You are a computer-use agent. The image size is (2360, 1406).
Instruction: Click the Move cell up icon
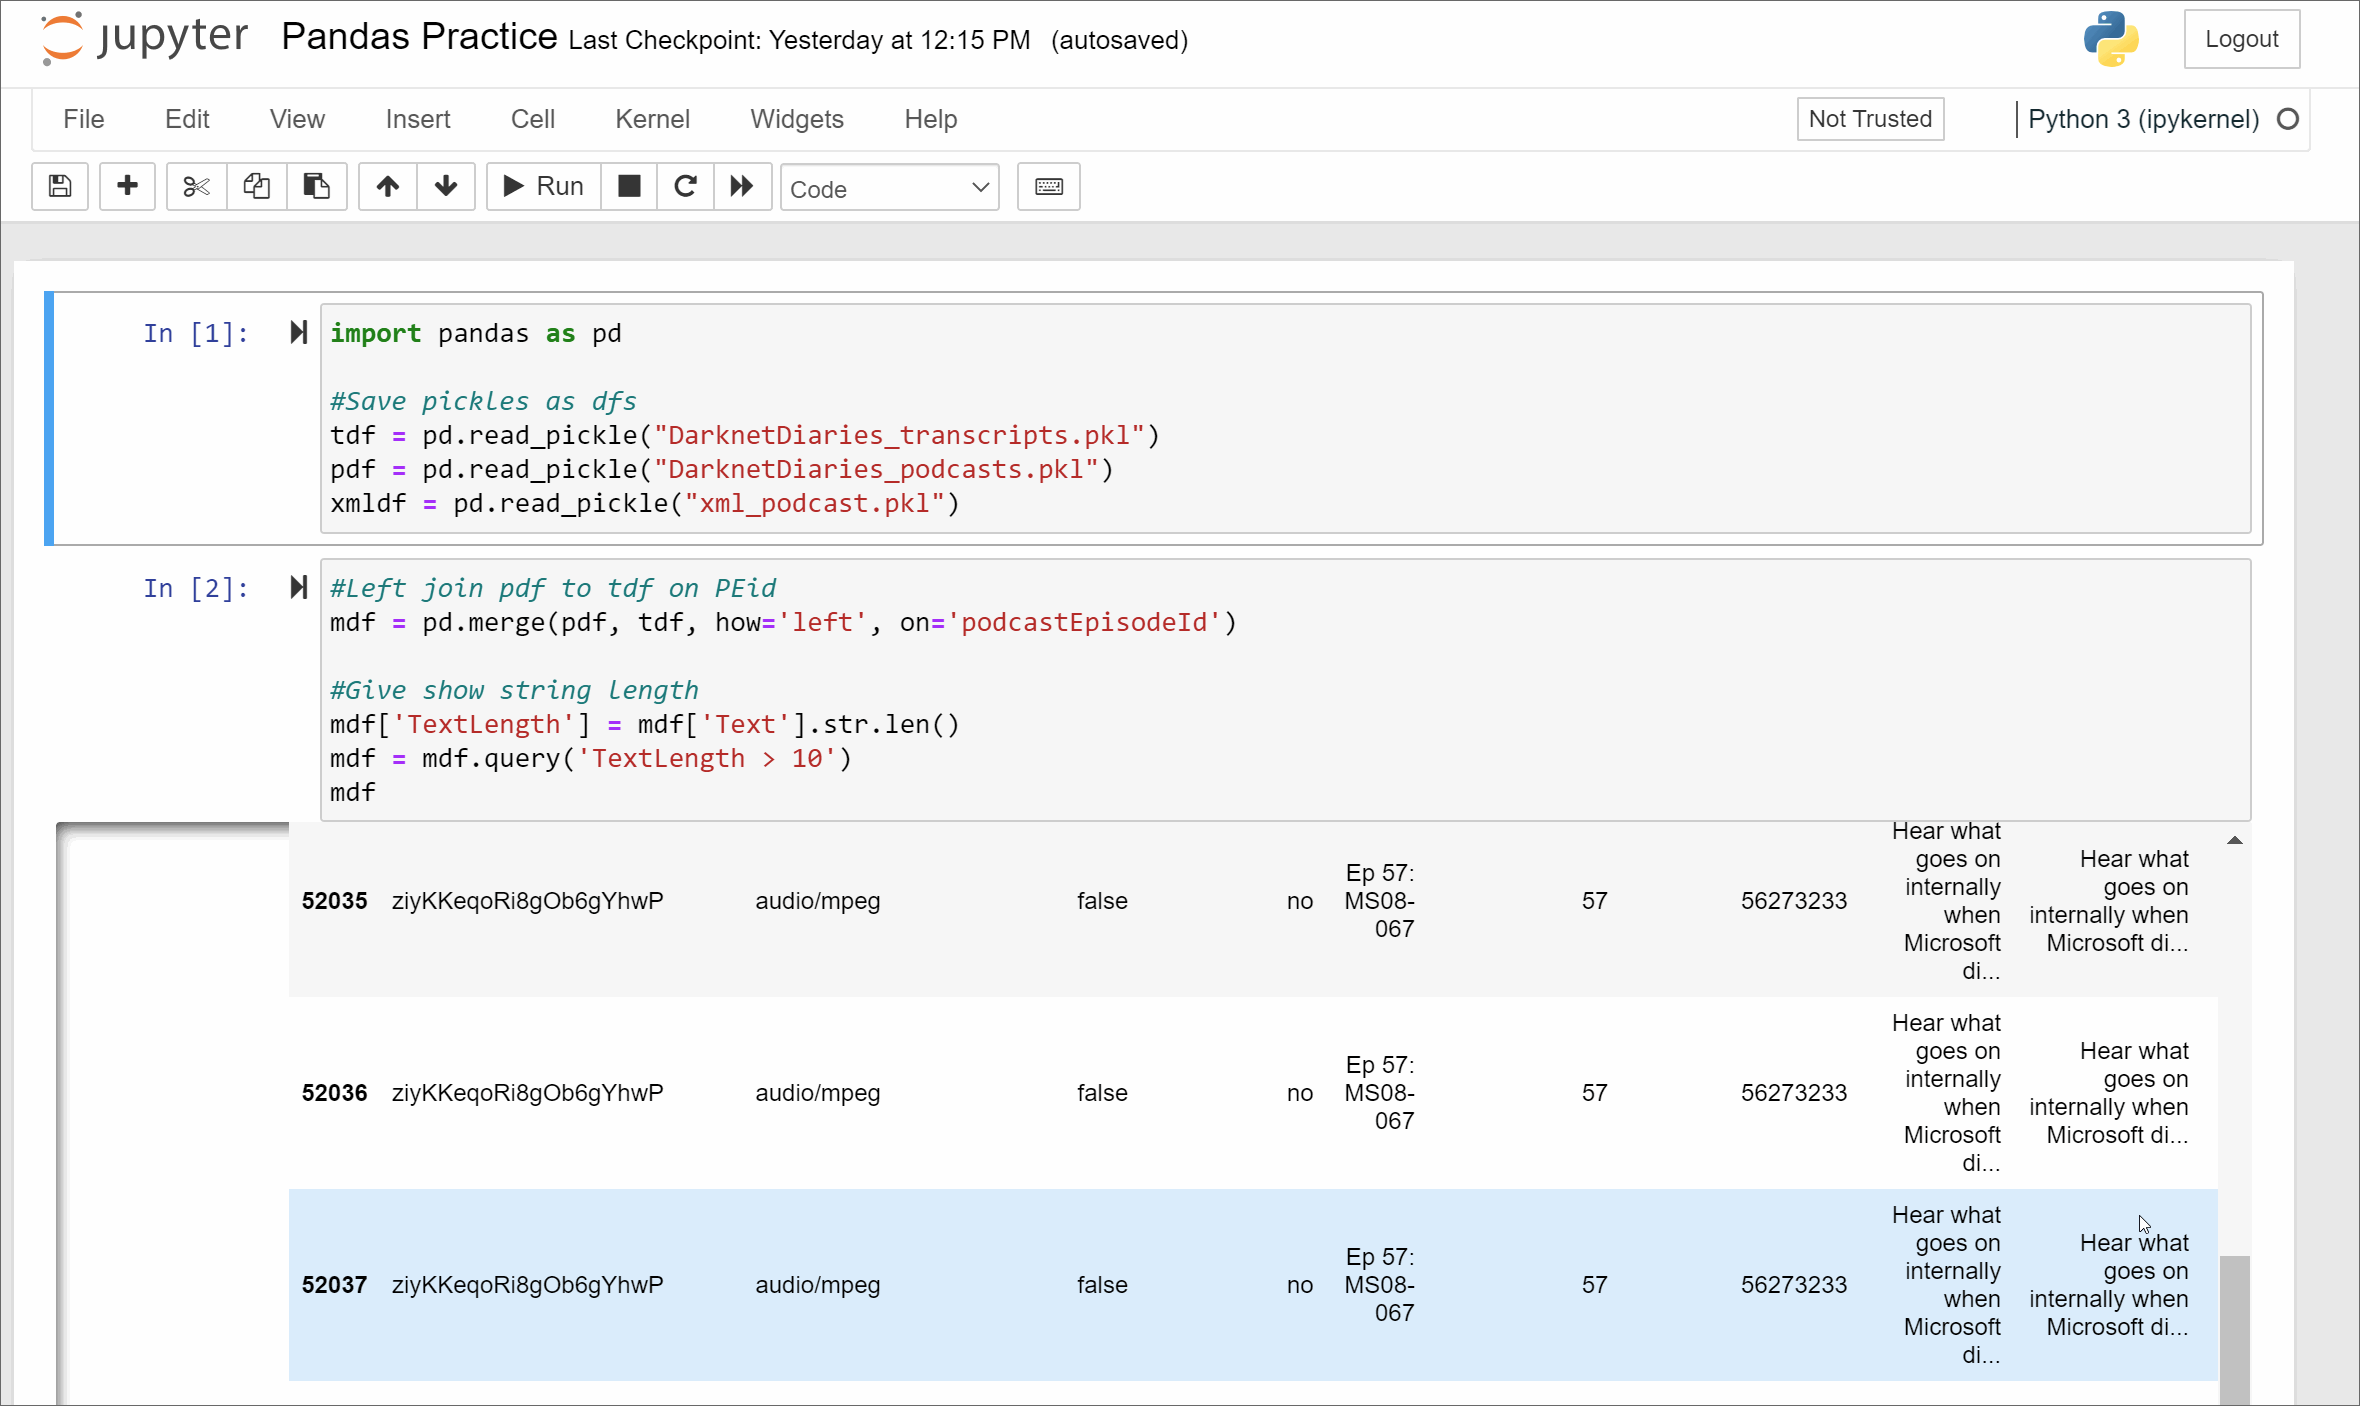point(387,187)
